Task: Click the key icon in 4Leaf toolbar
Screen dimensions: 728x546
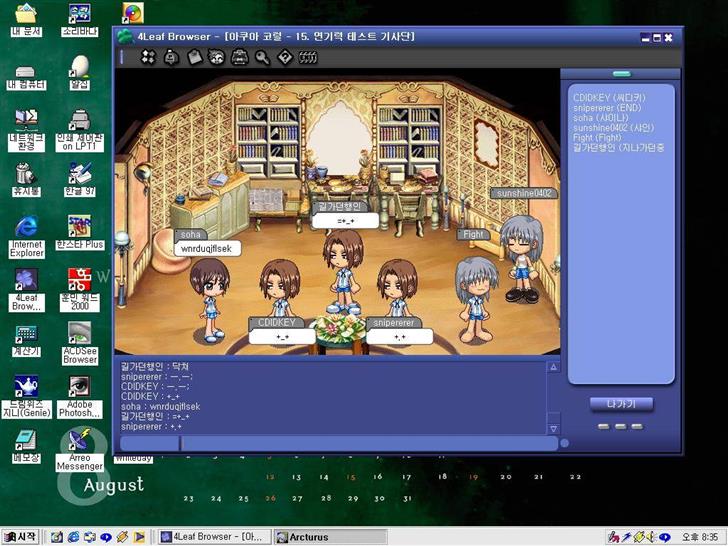Action: (x=262, y=58)
